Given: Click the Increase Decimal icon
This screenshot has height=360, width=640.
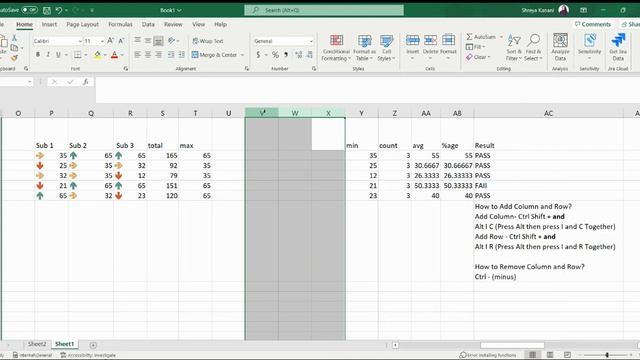Looking at the screenshot, I should (298, 54).
